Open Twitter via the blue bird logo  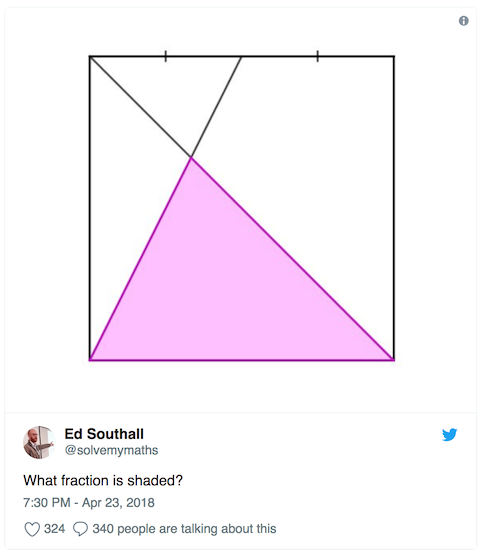[449, 435]
